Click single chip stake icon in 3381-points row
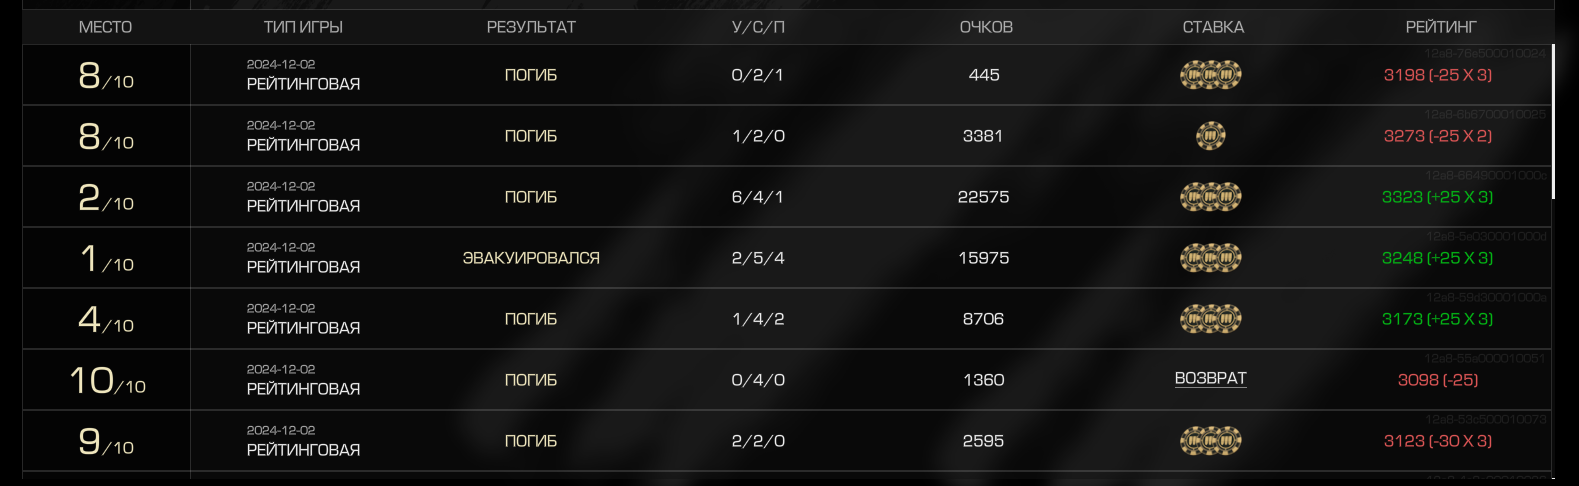The width and height of the screenshot is (1579, 486). (1210, 136)
